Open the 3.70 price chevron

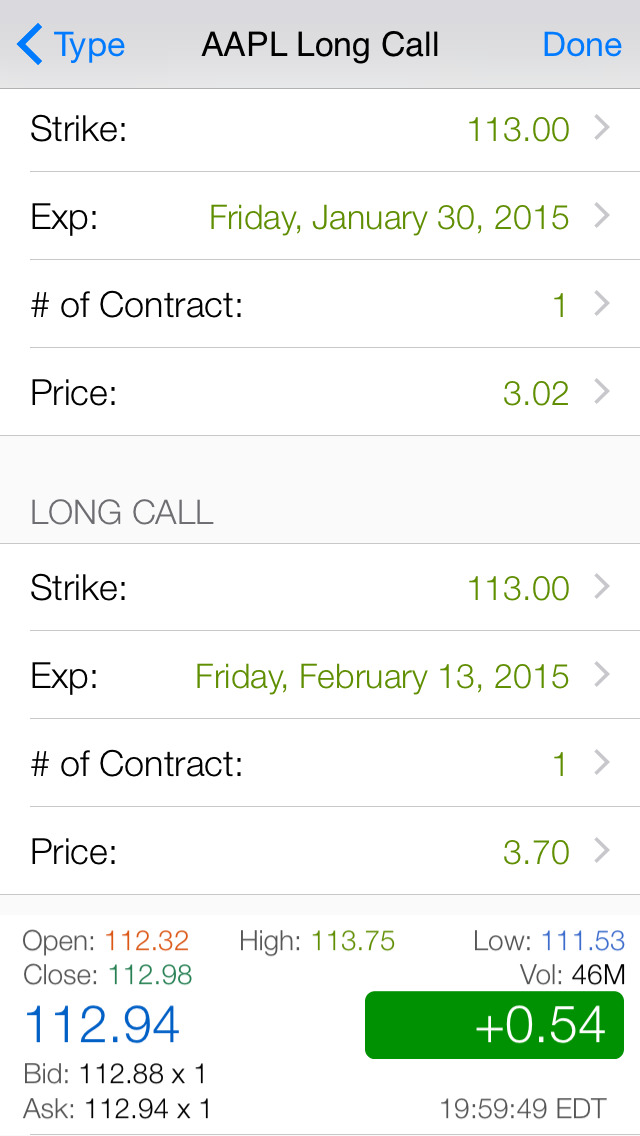click(602, 851)
